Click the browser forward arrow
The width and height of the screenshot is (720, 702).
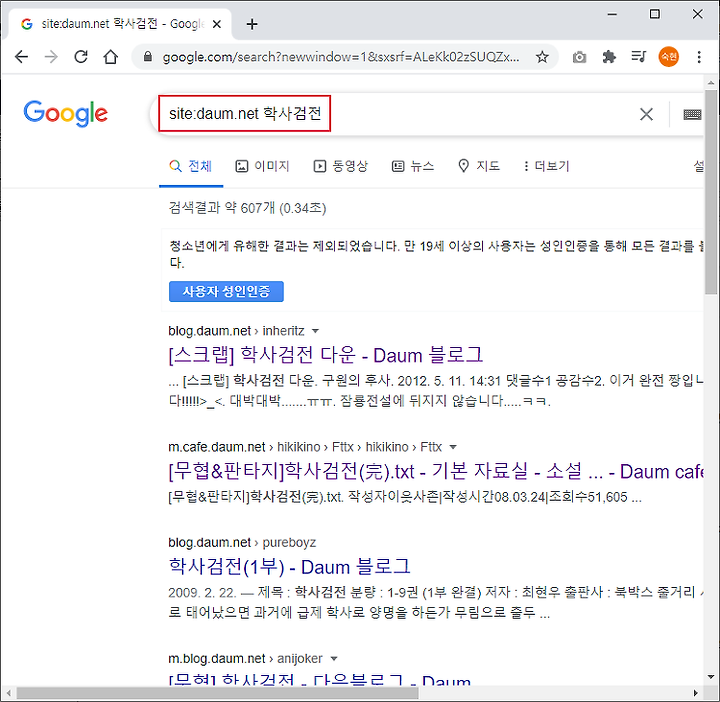(51, 57)
